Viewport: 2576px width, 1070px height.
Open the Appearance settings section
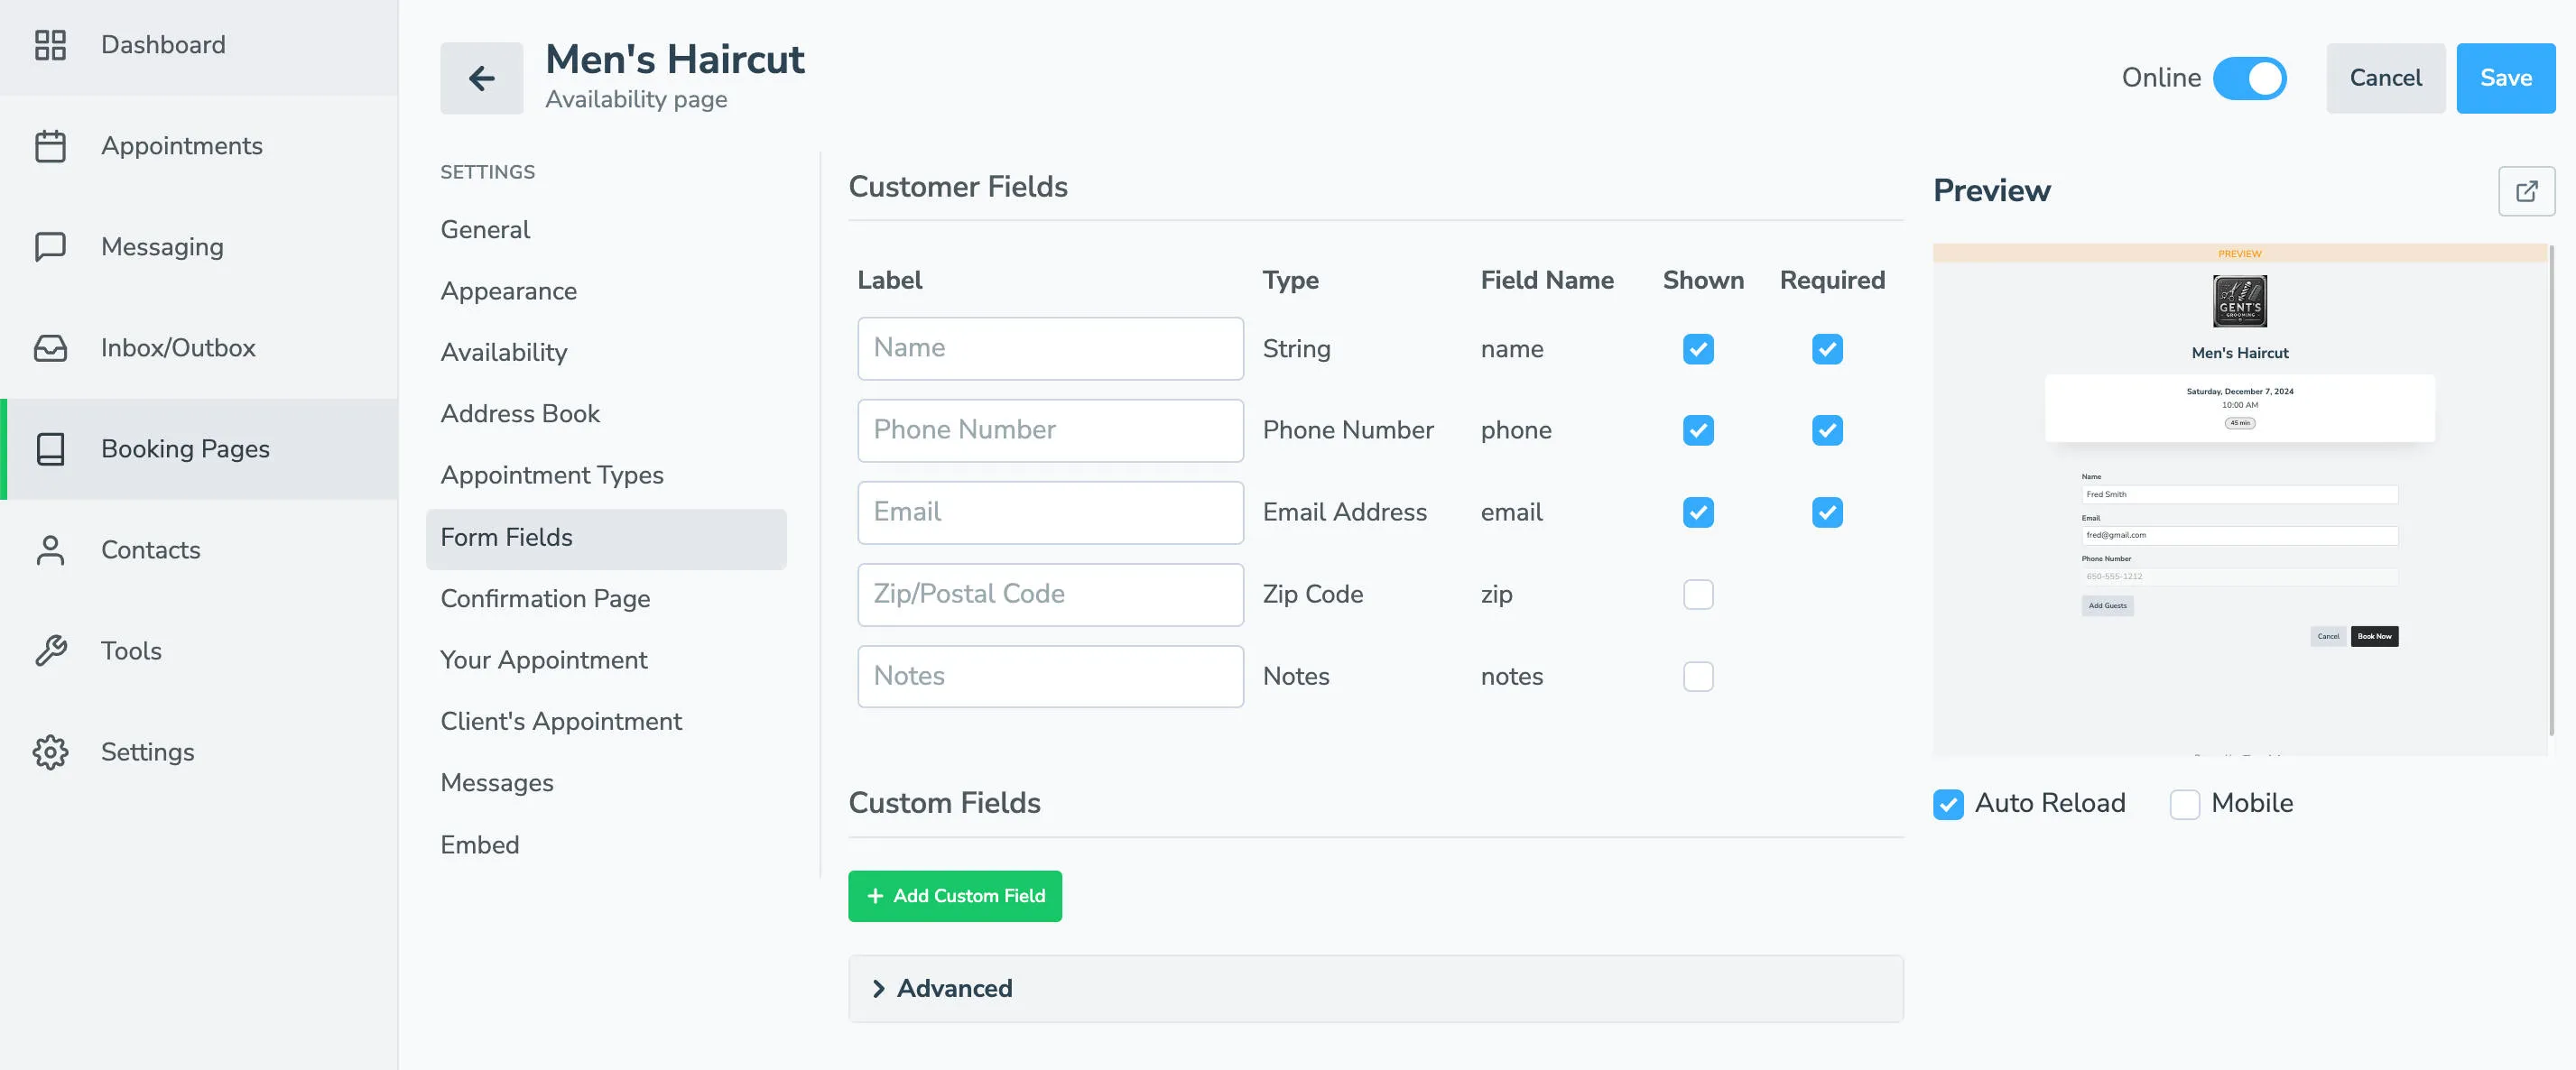509,291
